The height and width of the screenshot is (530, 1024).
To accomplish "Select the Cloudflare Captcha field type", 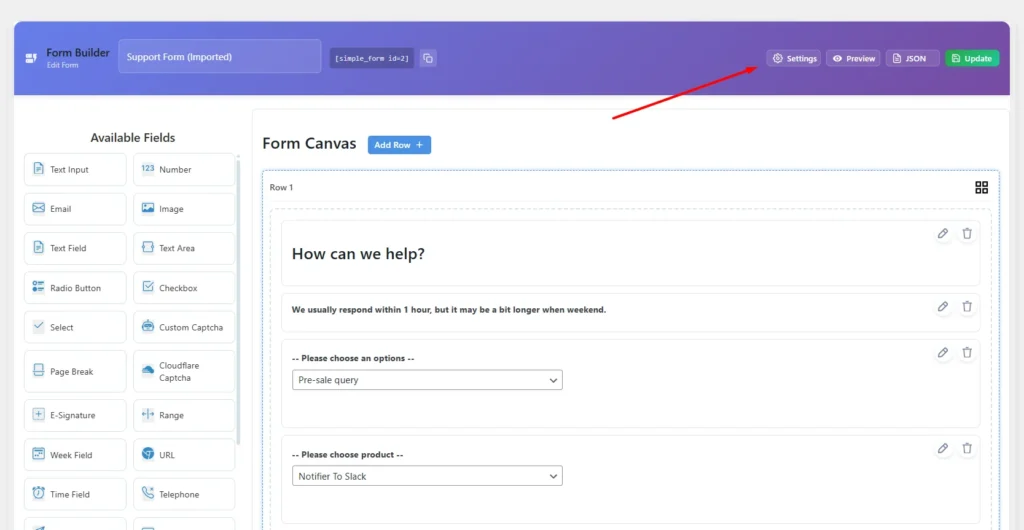I will click(184, 371).
